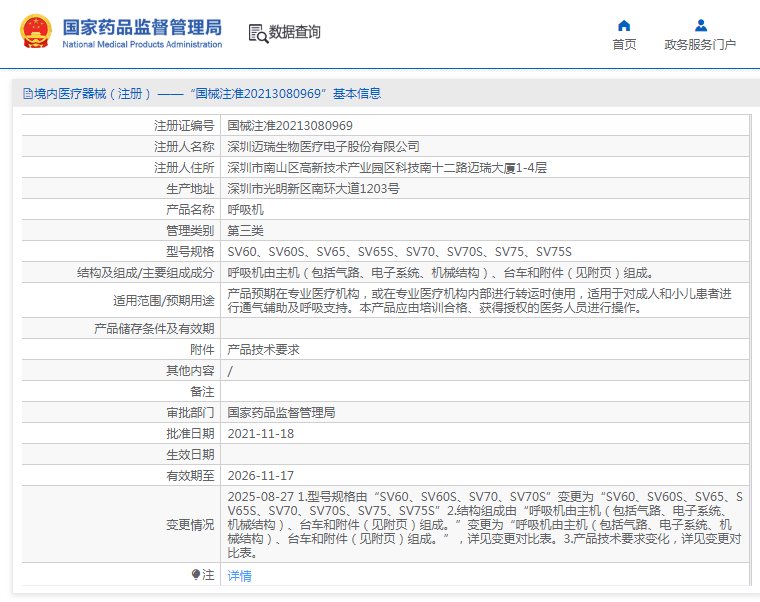Open the 详情 link in the bottom row
760x602 pixels.
[240, 576]
